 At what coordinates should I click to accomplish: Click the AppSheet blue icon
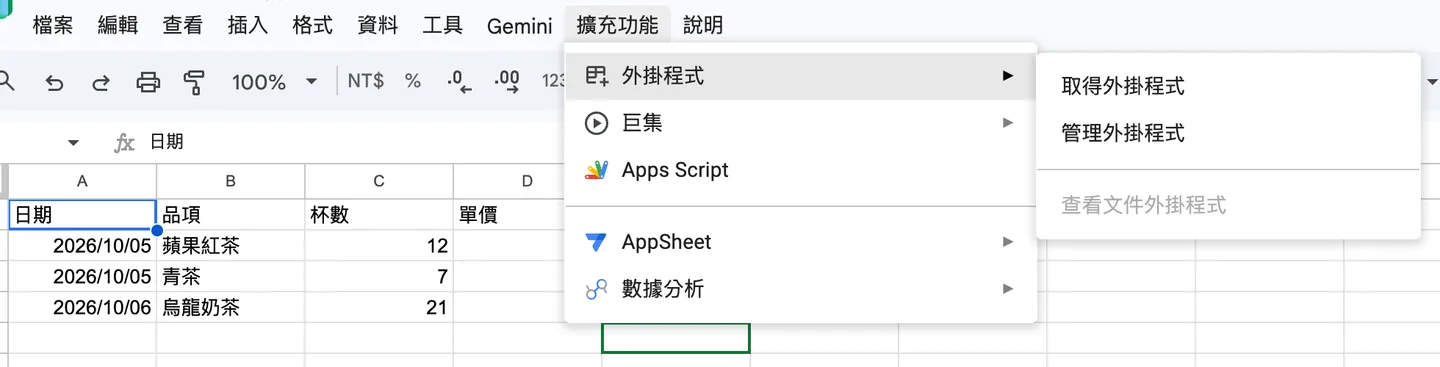[596, 242]
